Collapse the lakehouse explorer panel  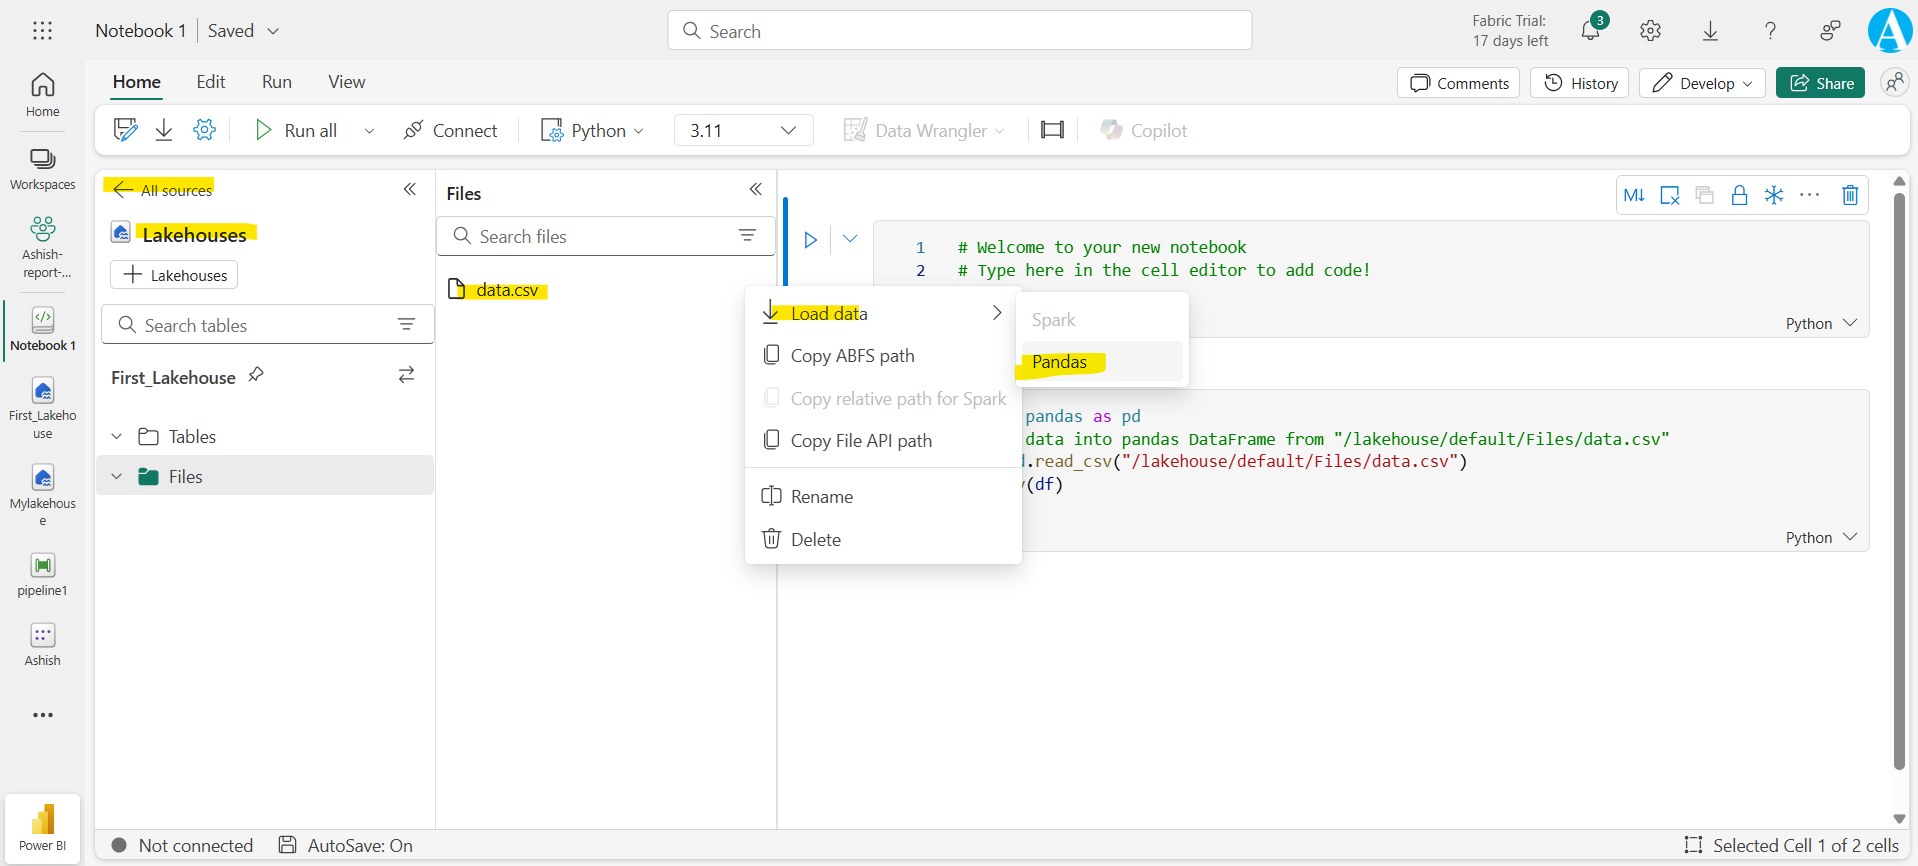pyautogui.click(x=409, y=189)
